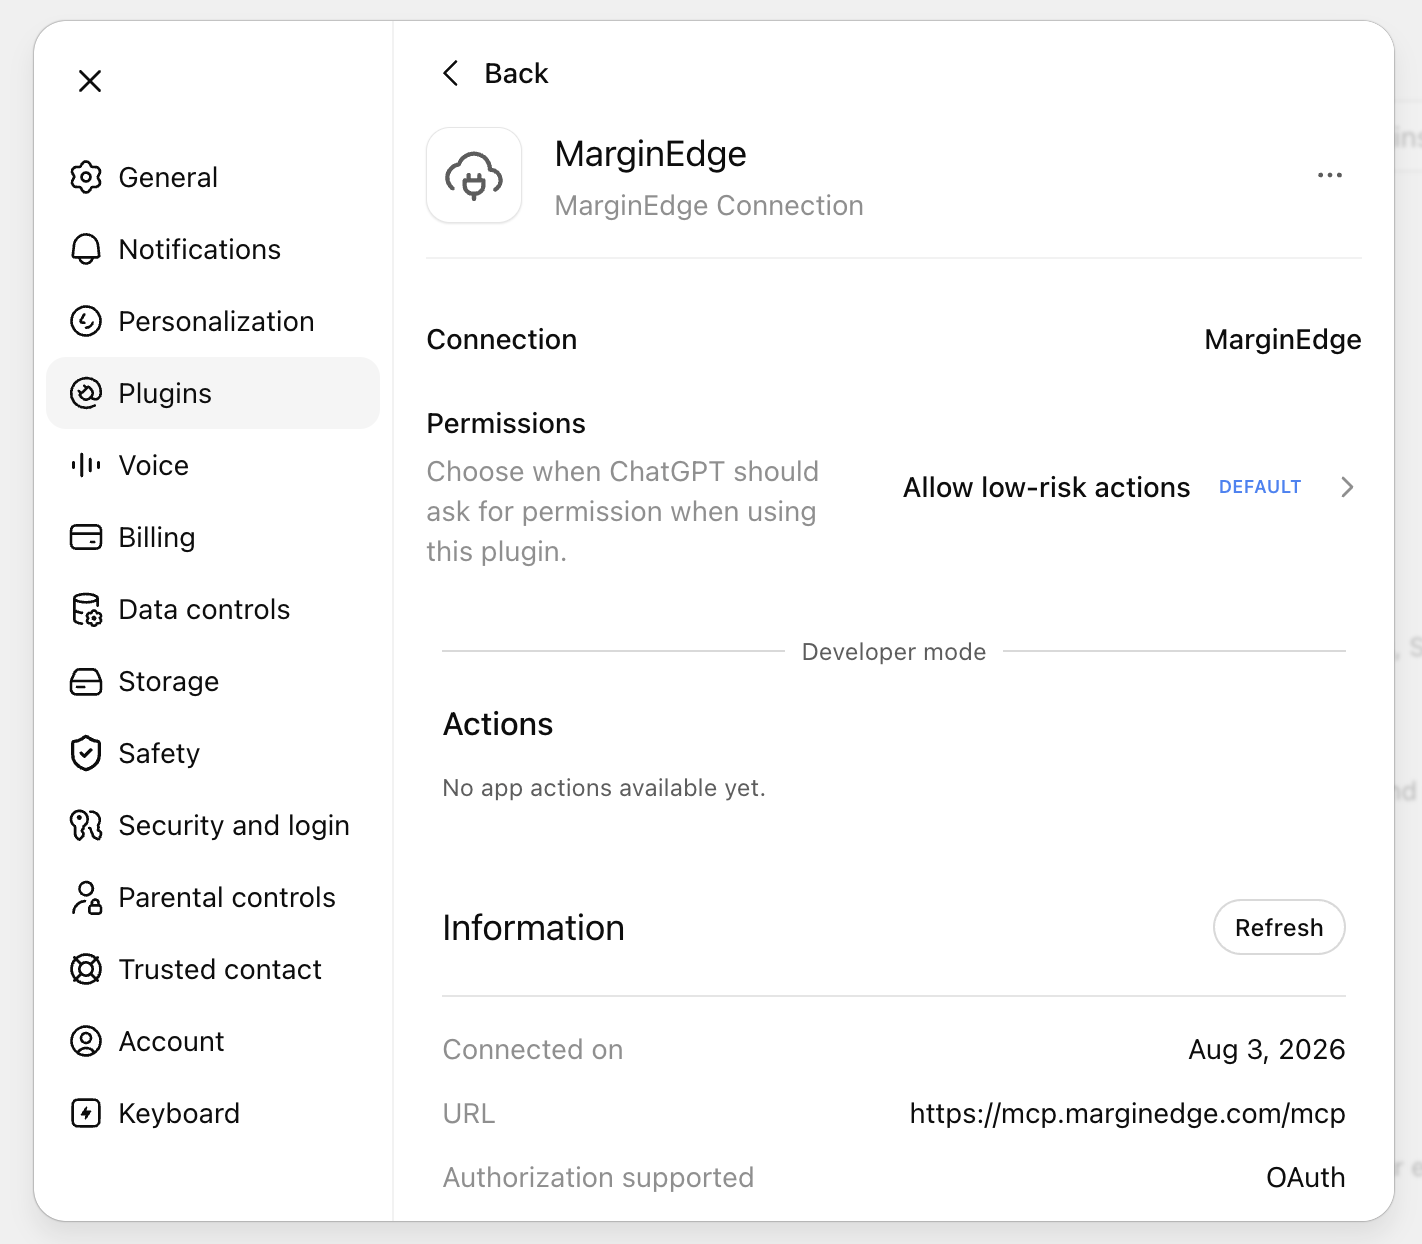The width and height of the screenshot is (1422, 1244).
Task: Click the Keyboard shortcut icon
Action: click(x=86, y=1113)
